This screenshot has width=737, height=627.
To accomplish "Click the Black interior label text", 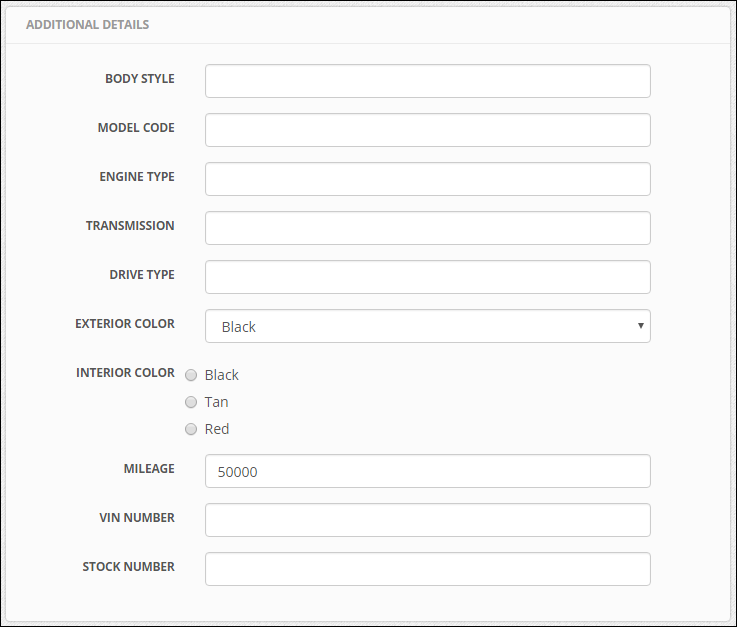I will pyautogui.click(x=221, y=375).
